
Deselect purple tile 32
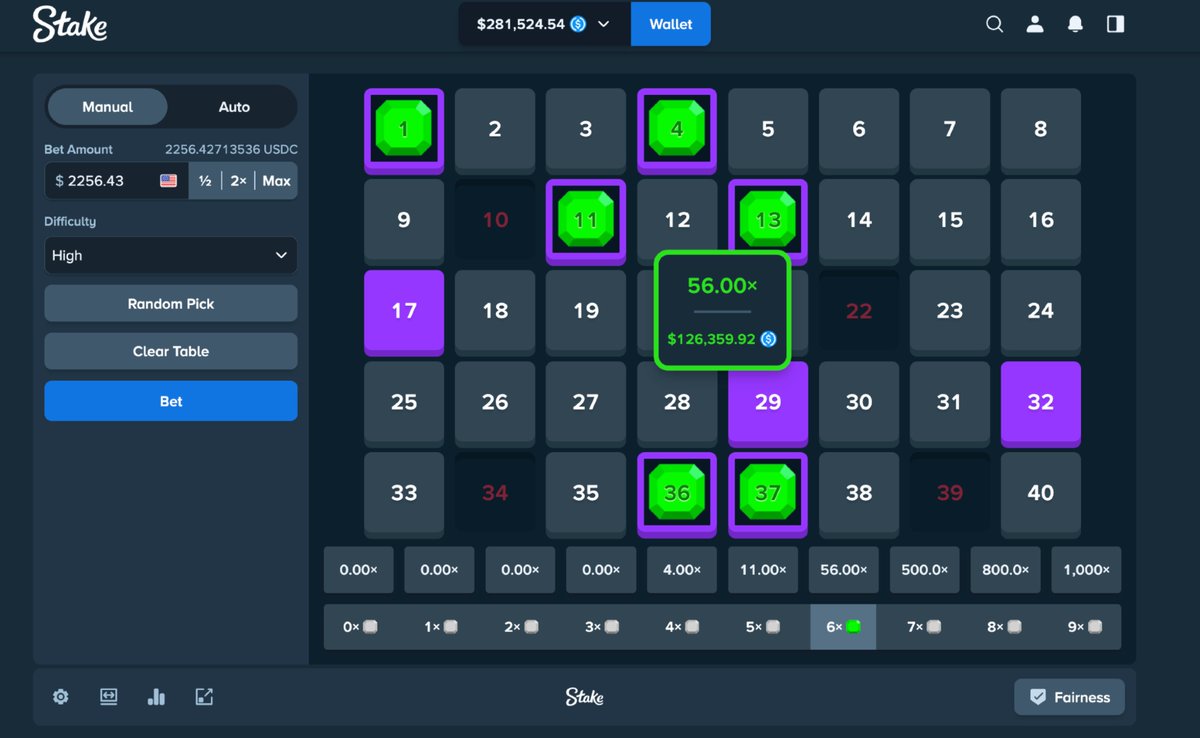click(x=1041, y=403)
